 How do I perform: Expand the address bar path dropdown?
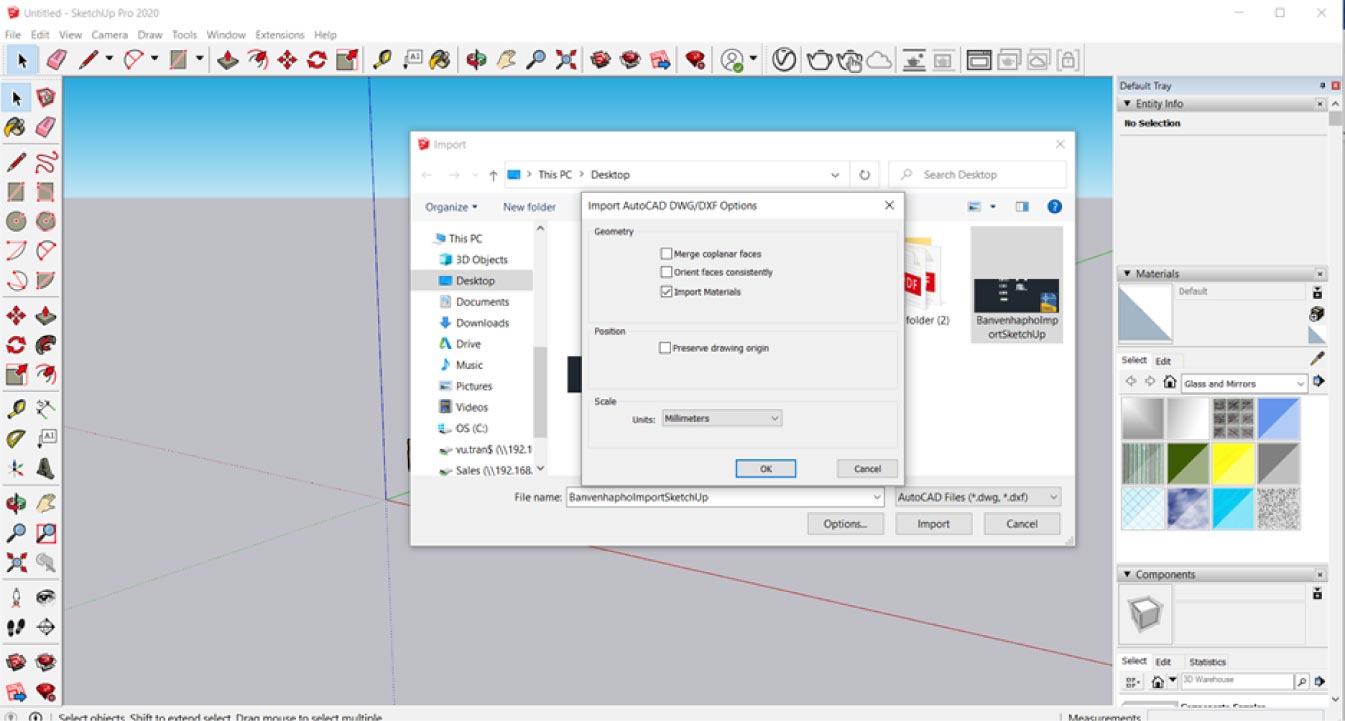(x=835, y=174)
